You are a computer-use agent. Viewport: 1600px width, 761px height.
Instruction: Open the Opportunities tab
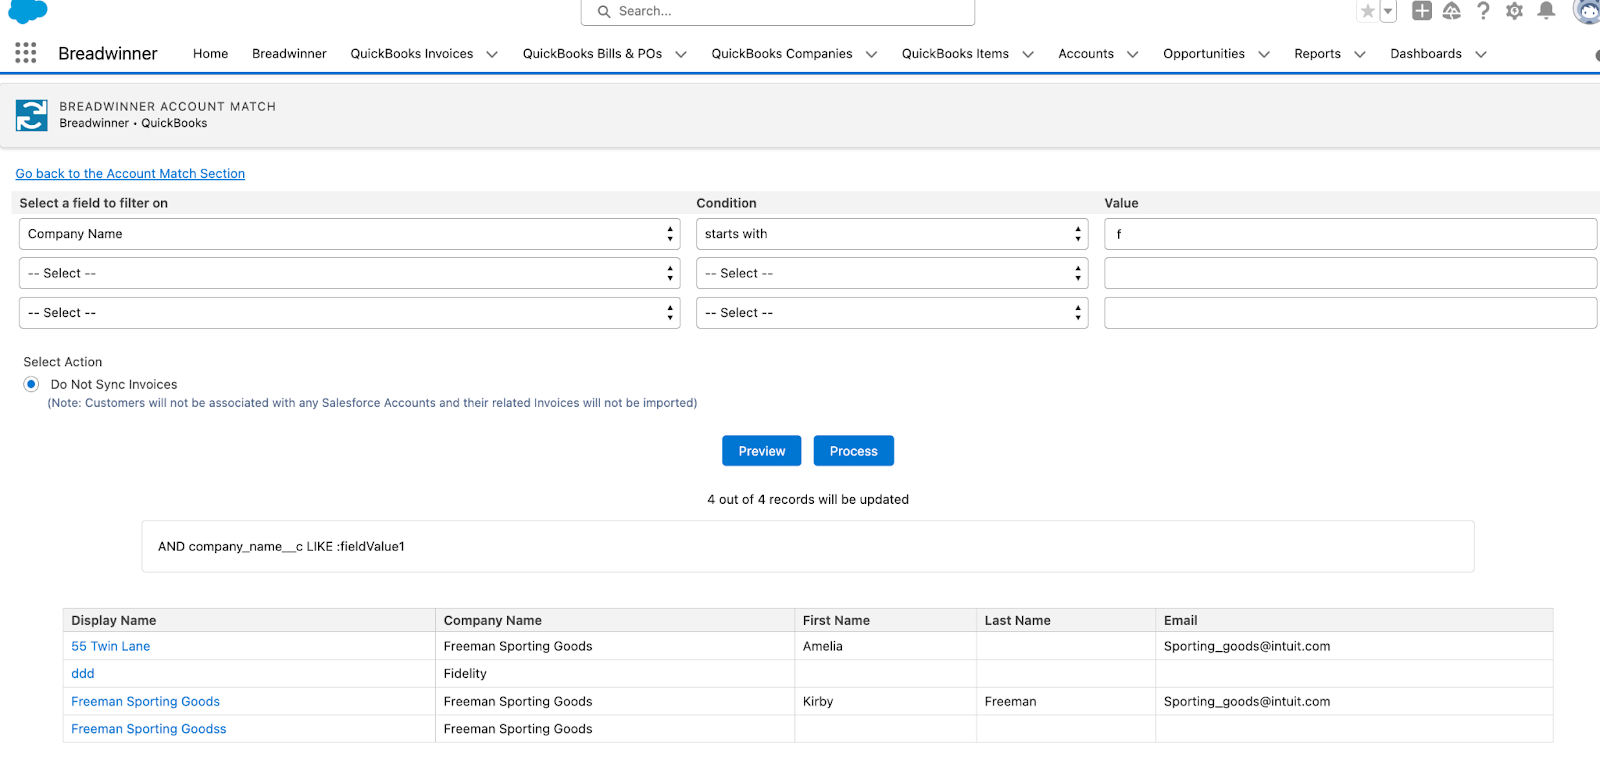(1204, 54)
